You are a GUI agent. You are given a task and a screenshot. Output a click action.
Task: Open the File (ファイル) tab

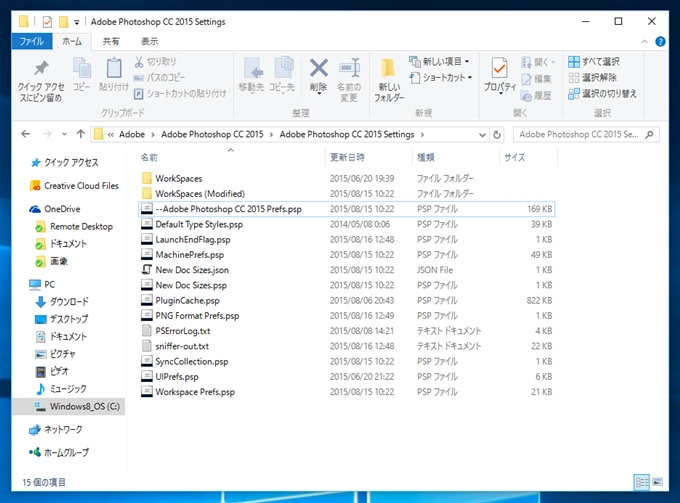(x=32, y=41)
